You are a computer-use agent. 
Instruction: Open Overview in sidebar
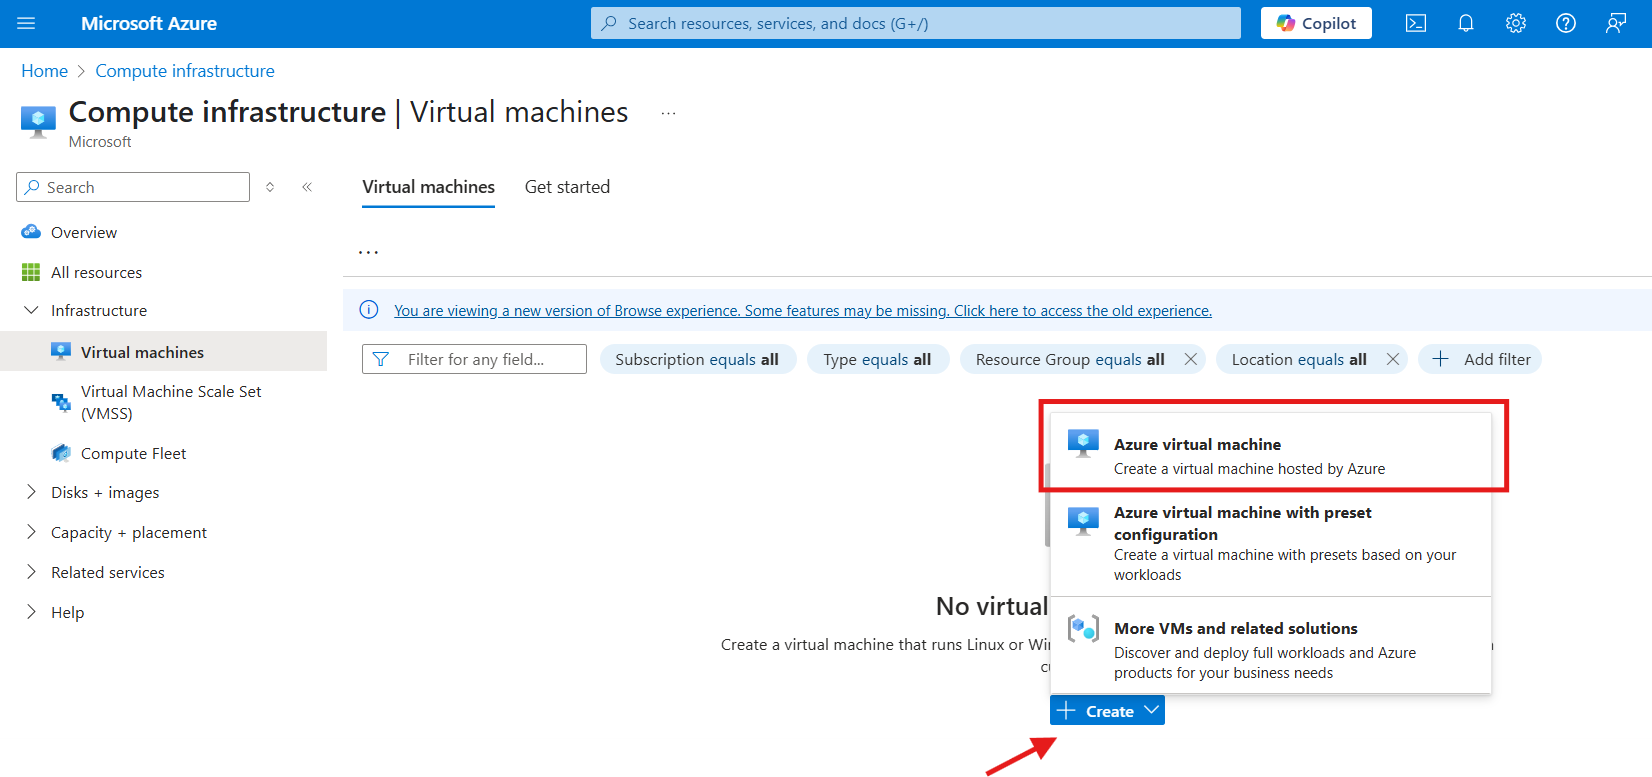tap(84, 232)
